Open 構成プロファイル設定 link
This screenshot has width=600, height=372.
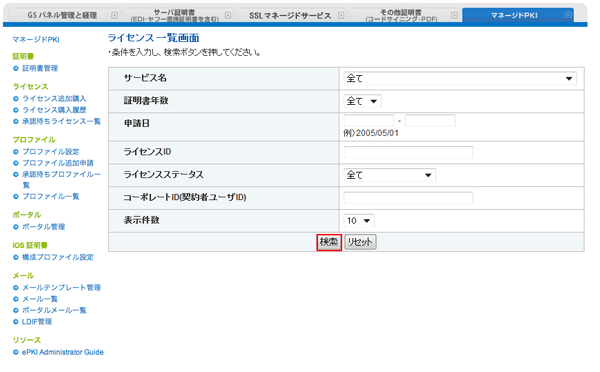58,257
